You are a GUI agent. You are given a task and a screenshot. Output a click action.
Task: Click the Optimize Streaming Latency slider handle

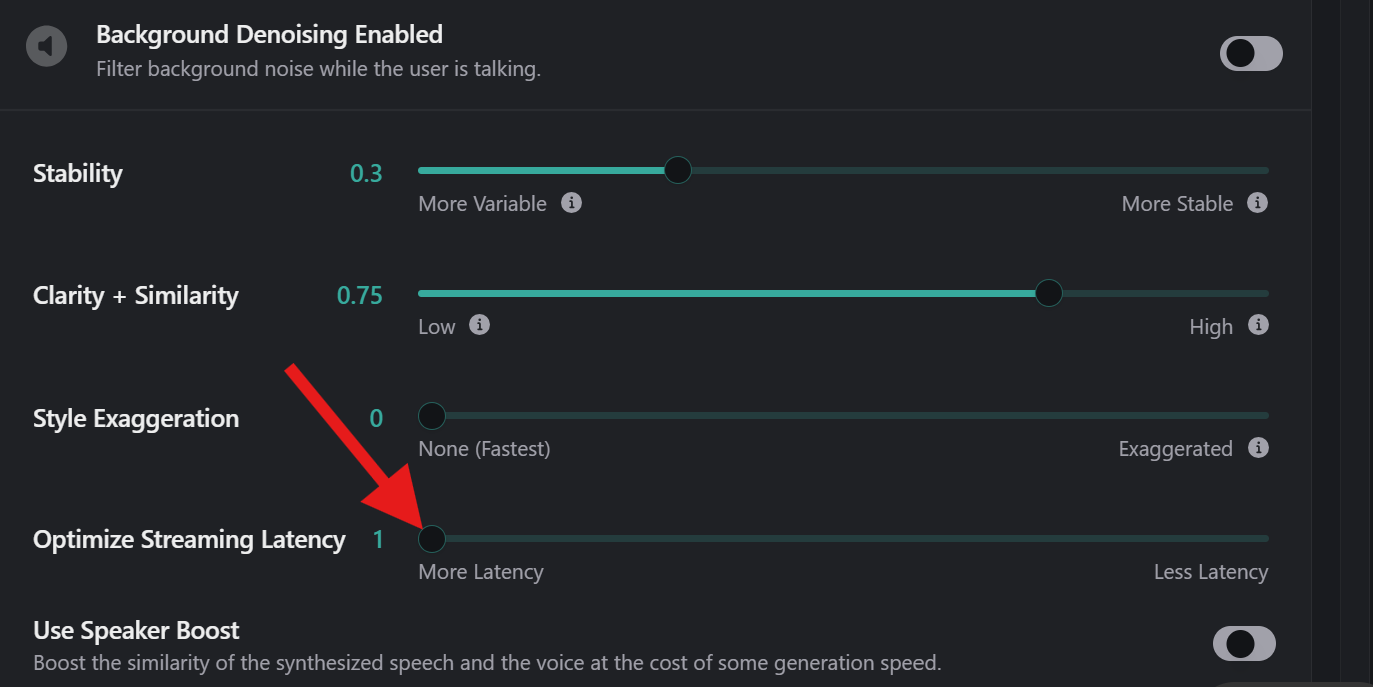coord(432,539)
